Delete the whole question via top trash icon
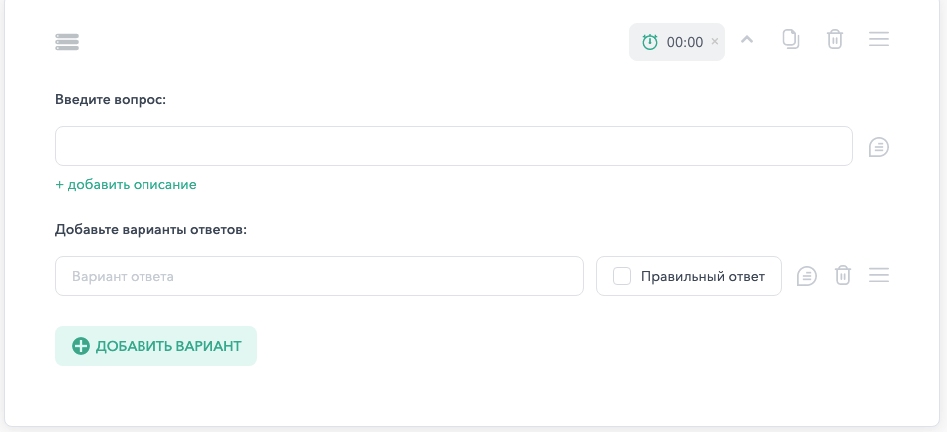The height and width of the screenshot is (432, 947). [835, 39]
